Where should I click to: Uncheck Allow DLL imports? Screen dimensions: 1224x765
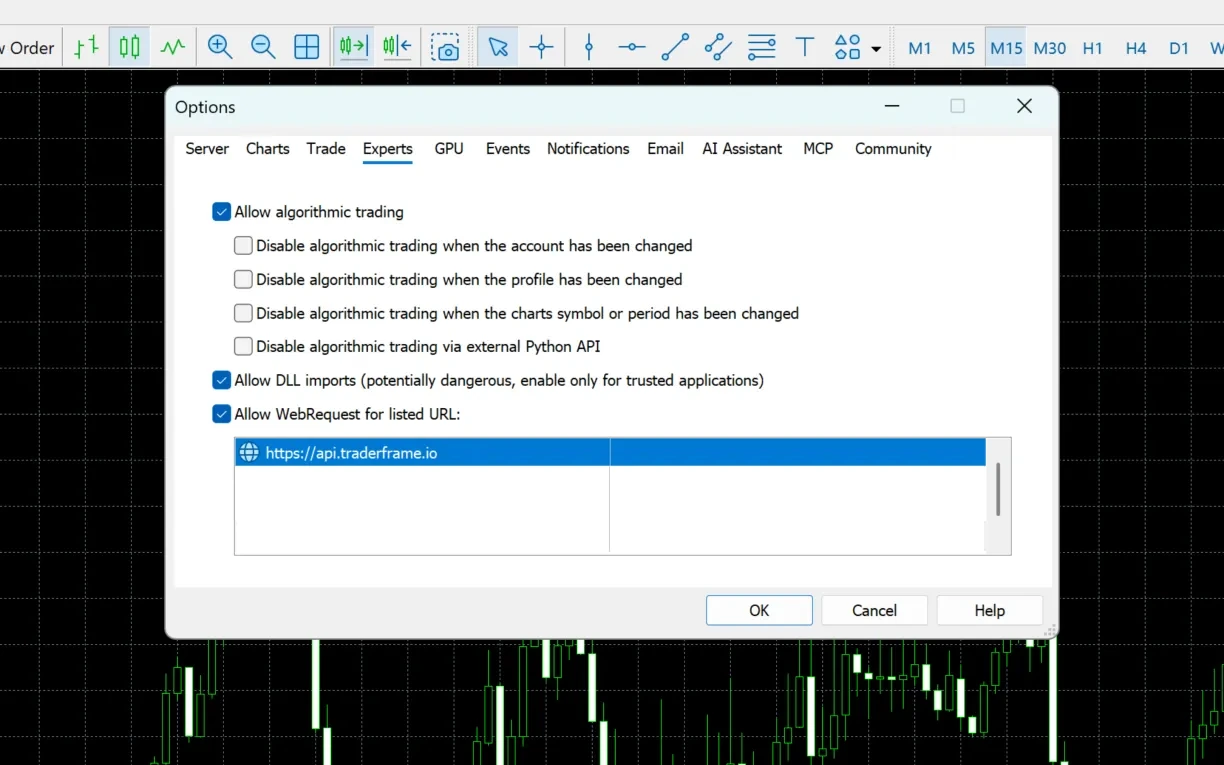[222, 380]
